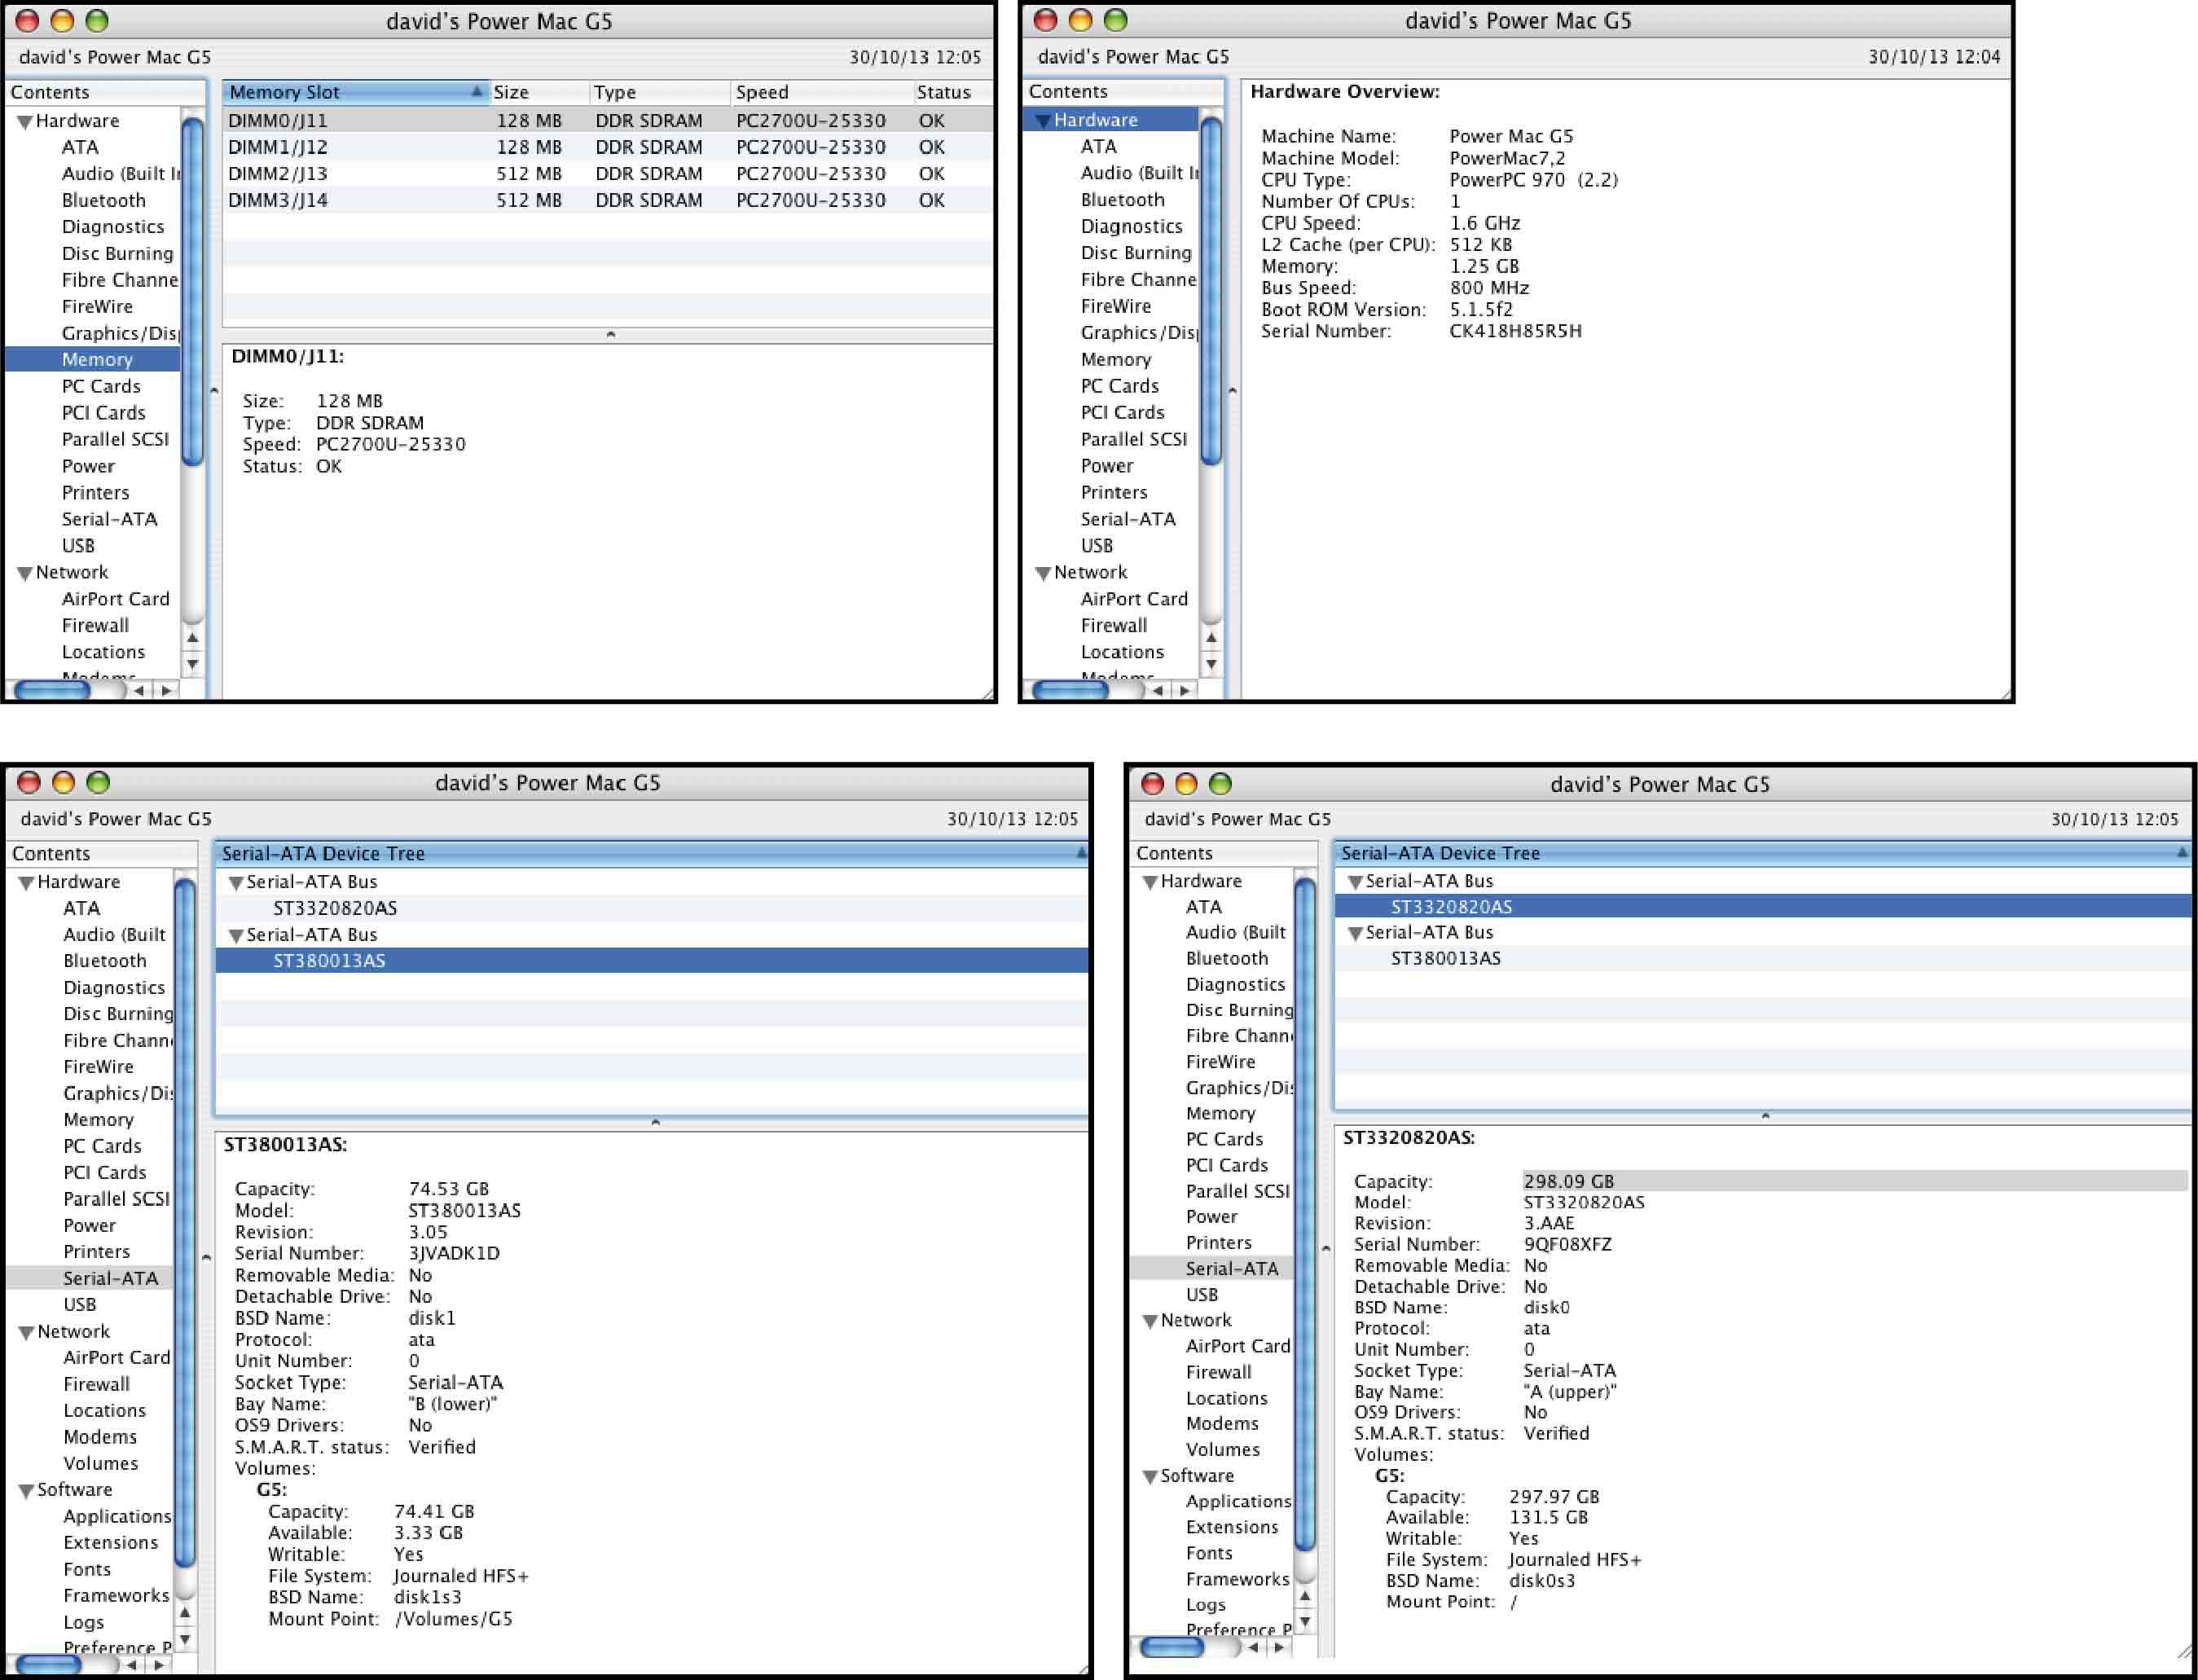The width and height of the screenshot is (2198, 1680).
Task: Collapse Network tree in the Memory window
Action: click(x=25, y=574)
